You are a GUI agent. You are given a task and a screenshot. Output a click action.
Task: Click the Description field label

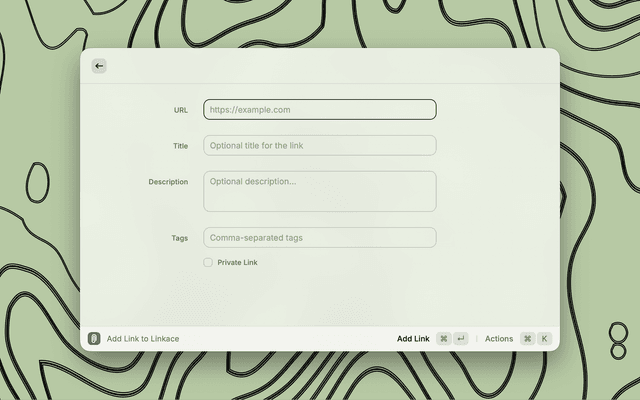[168, 182]
